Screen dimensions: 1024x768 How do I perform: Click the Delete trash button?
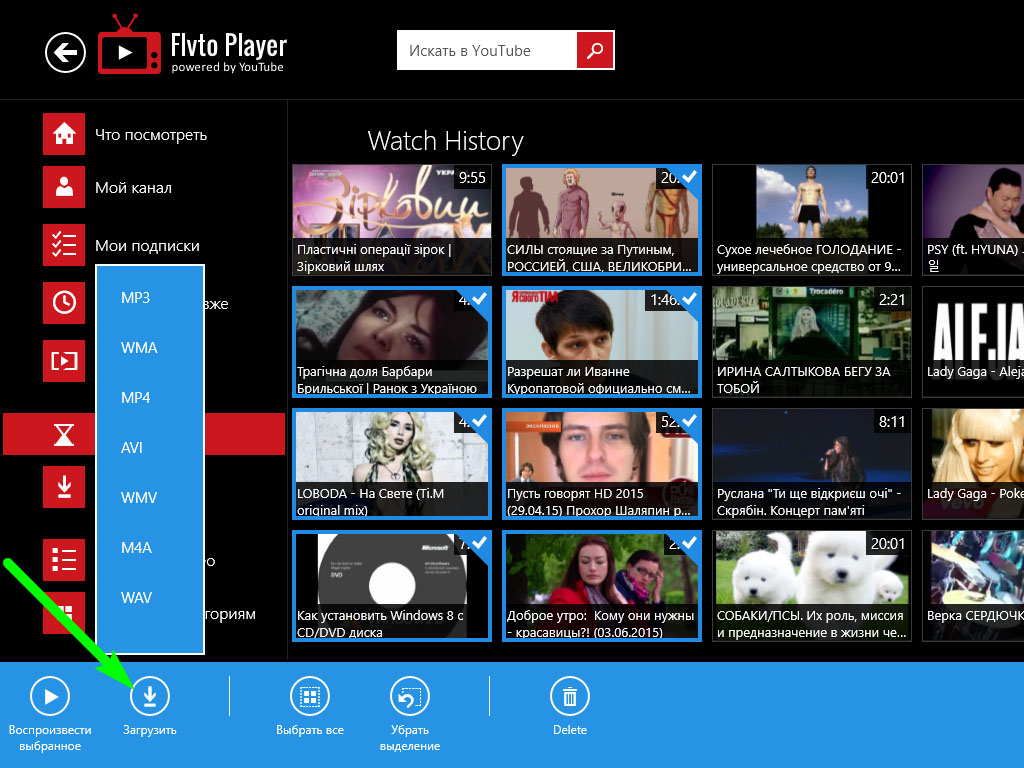tap(569, 705)
